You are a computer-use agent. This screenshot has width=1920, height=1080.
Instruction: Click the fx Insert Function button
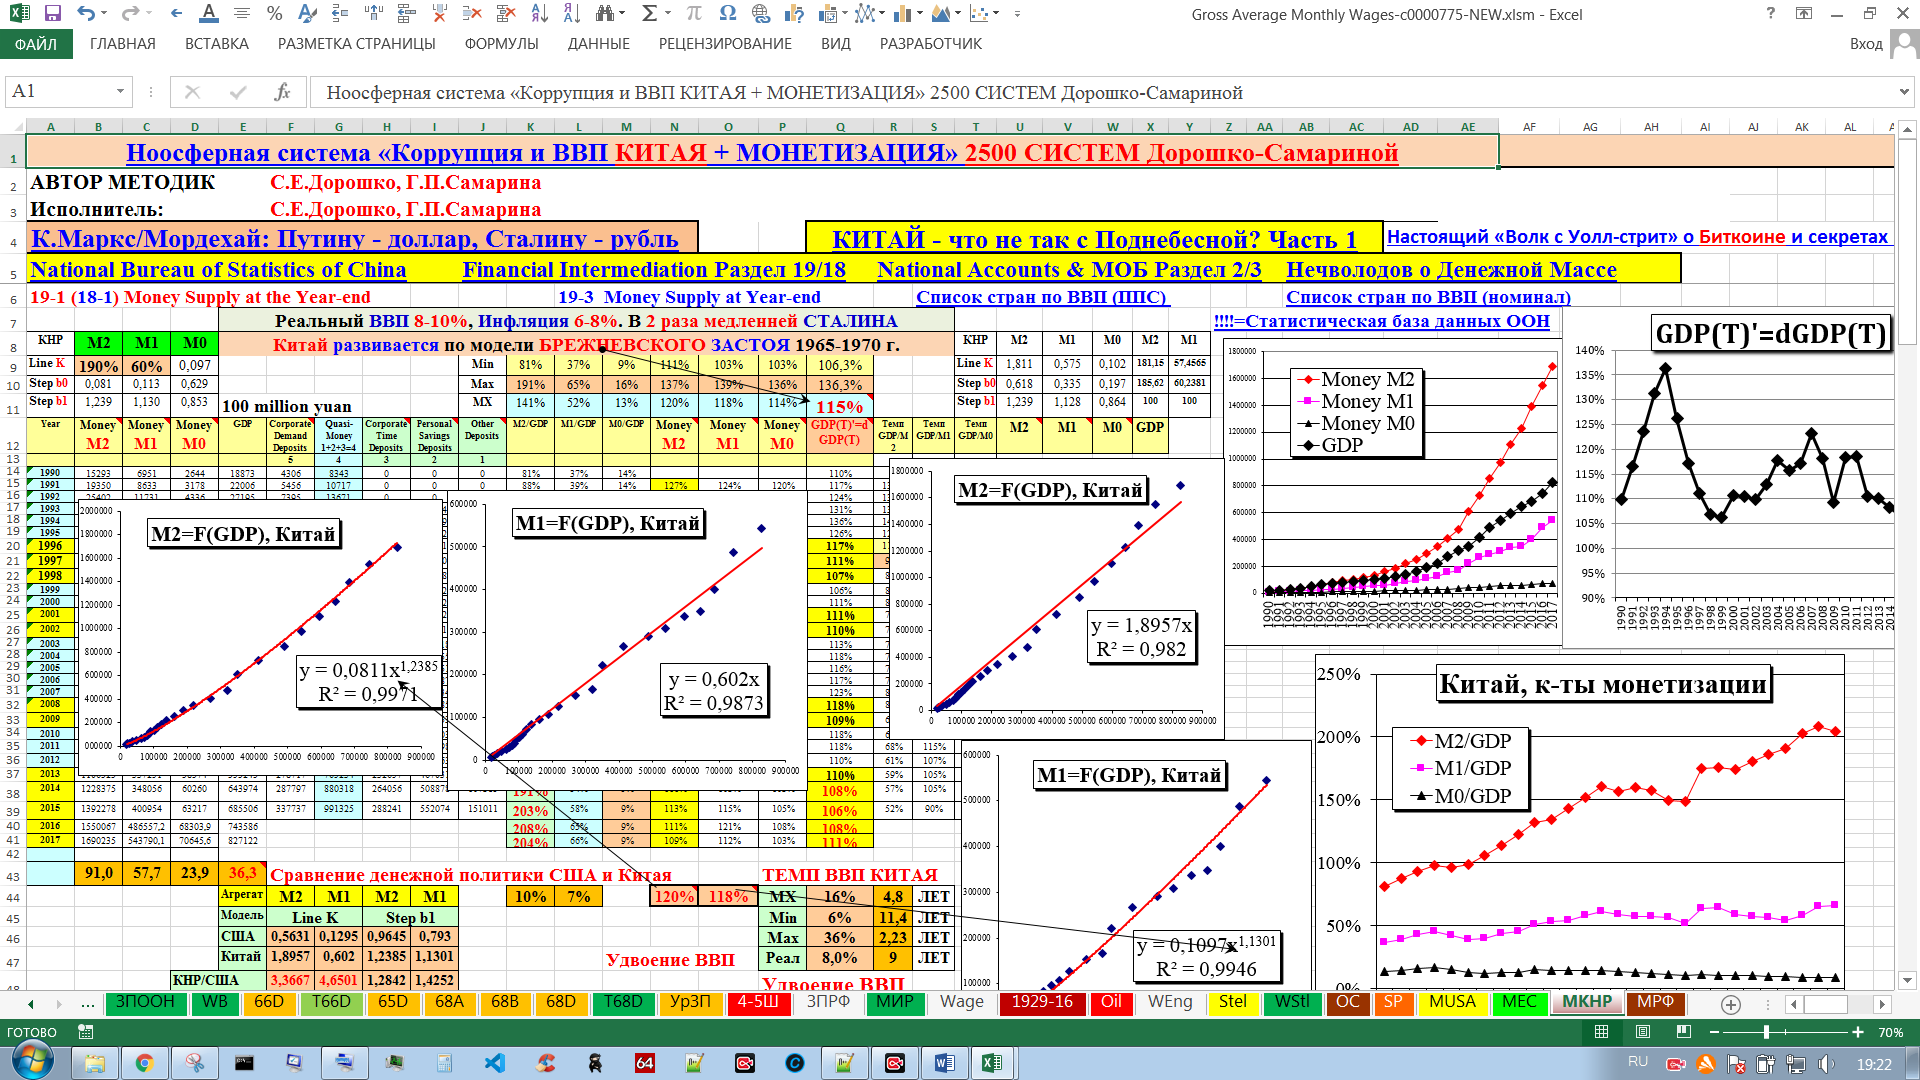tap(282, 92)
